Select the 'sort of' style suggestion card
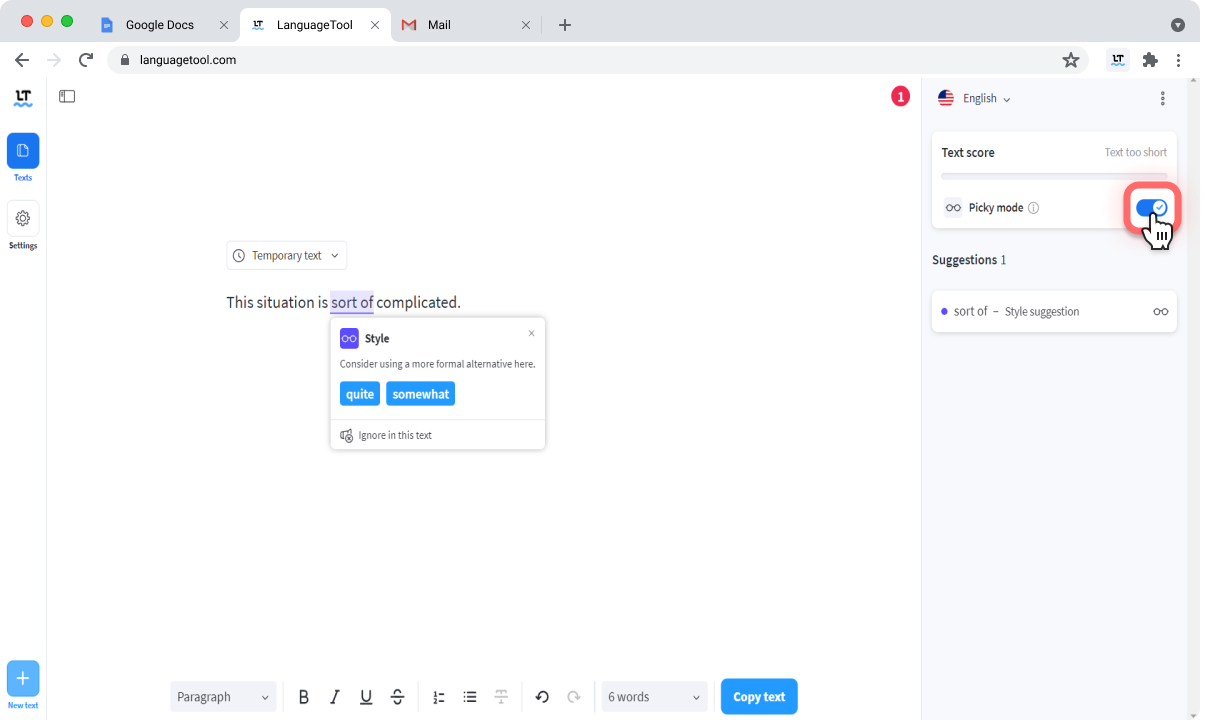The height and width of the screenshot is (720, 1206). (1054, 311)
